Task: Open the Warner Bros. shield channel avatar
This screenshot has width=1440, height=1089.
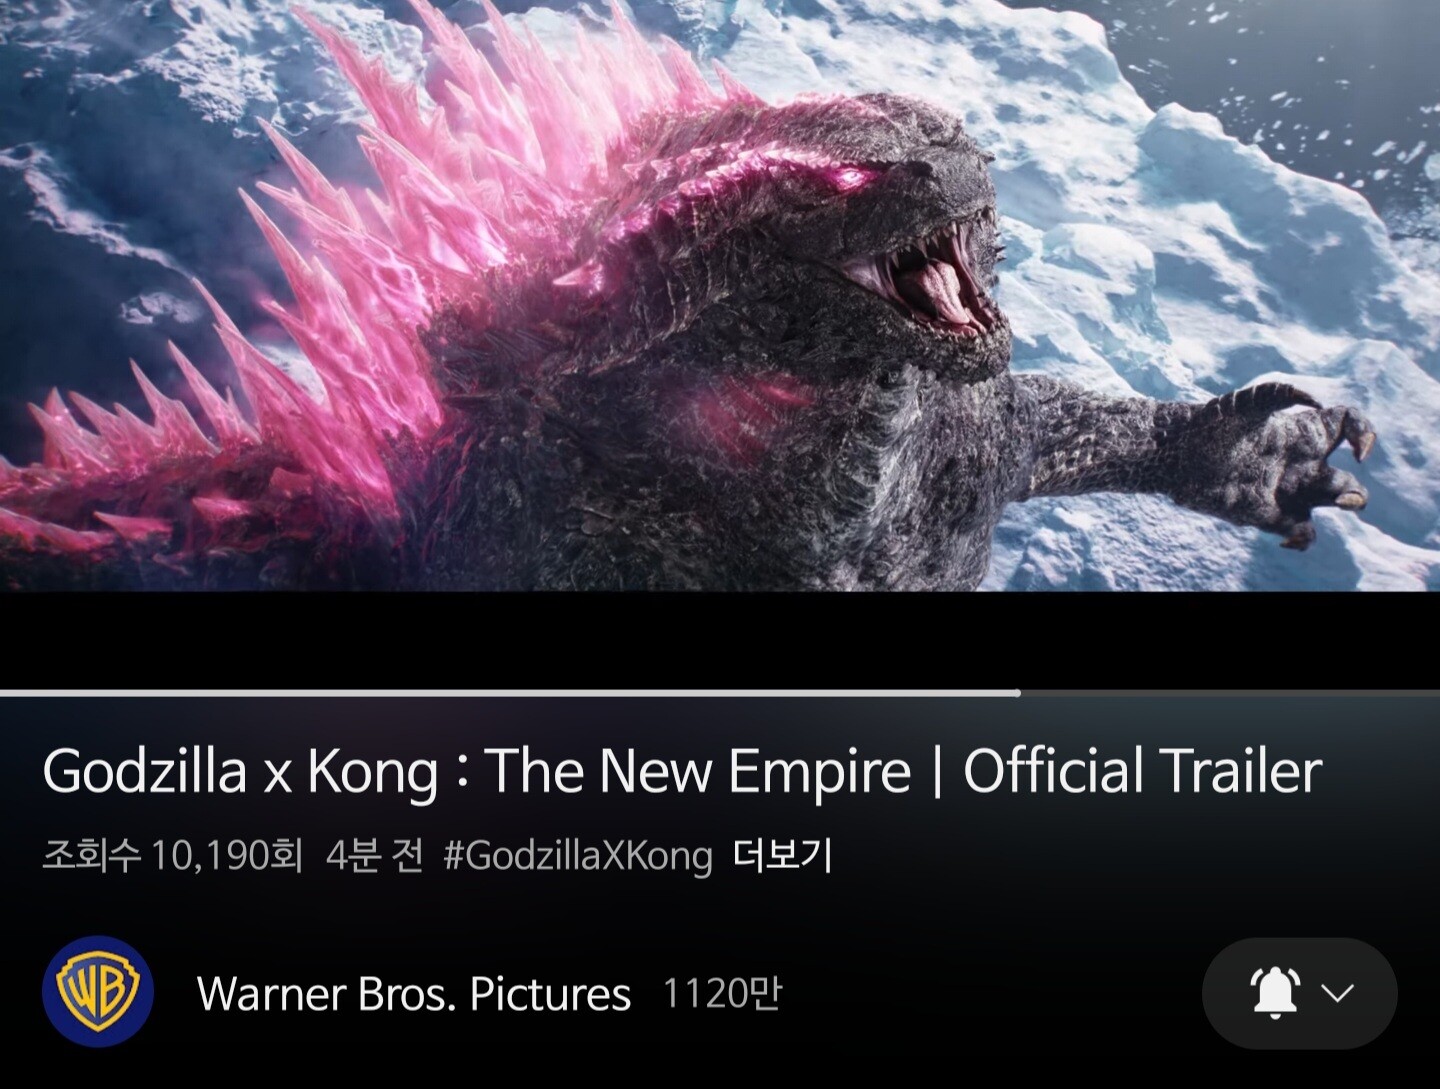Action: click(x=98, y=992)
